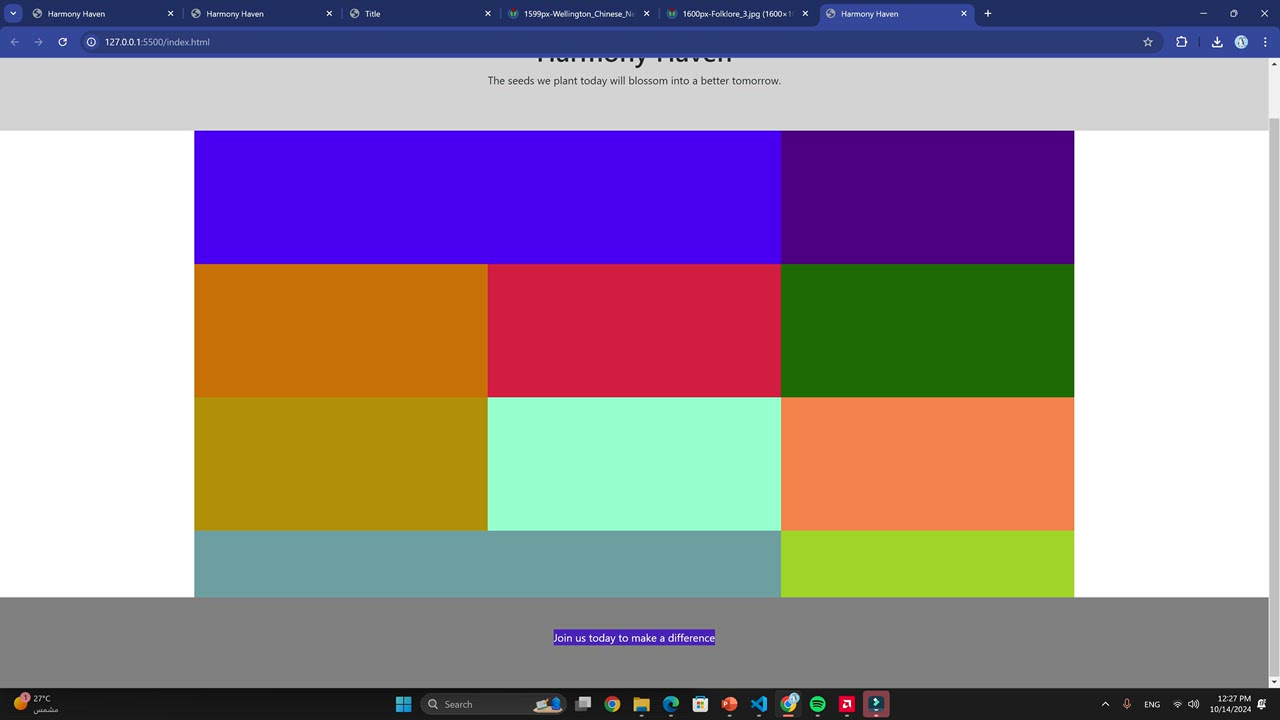Launch Microsoft Edge from the taskbar
Viewport: 1280px width, 720px height.
pyautogui.click(x=671, y=704)
